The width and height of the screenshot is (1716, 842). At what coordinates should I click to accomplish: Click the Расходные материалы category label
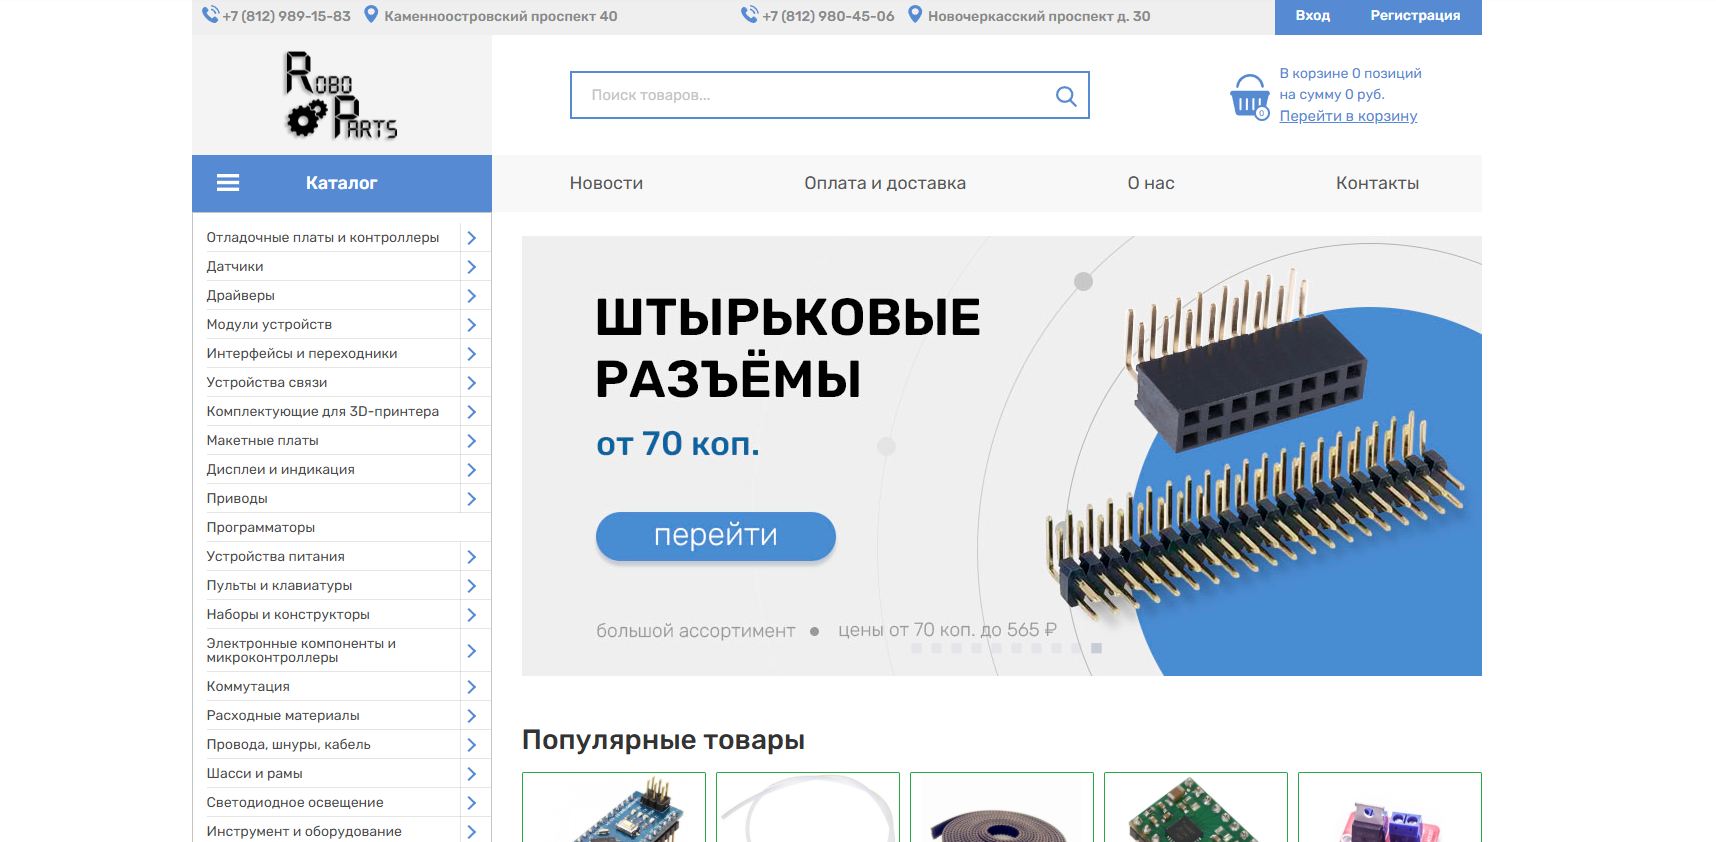283,716
